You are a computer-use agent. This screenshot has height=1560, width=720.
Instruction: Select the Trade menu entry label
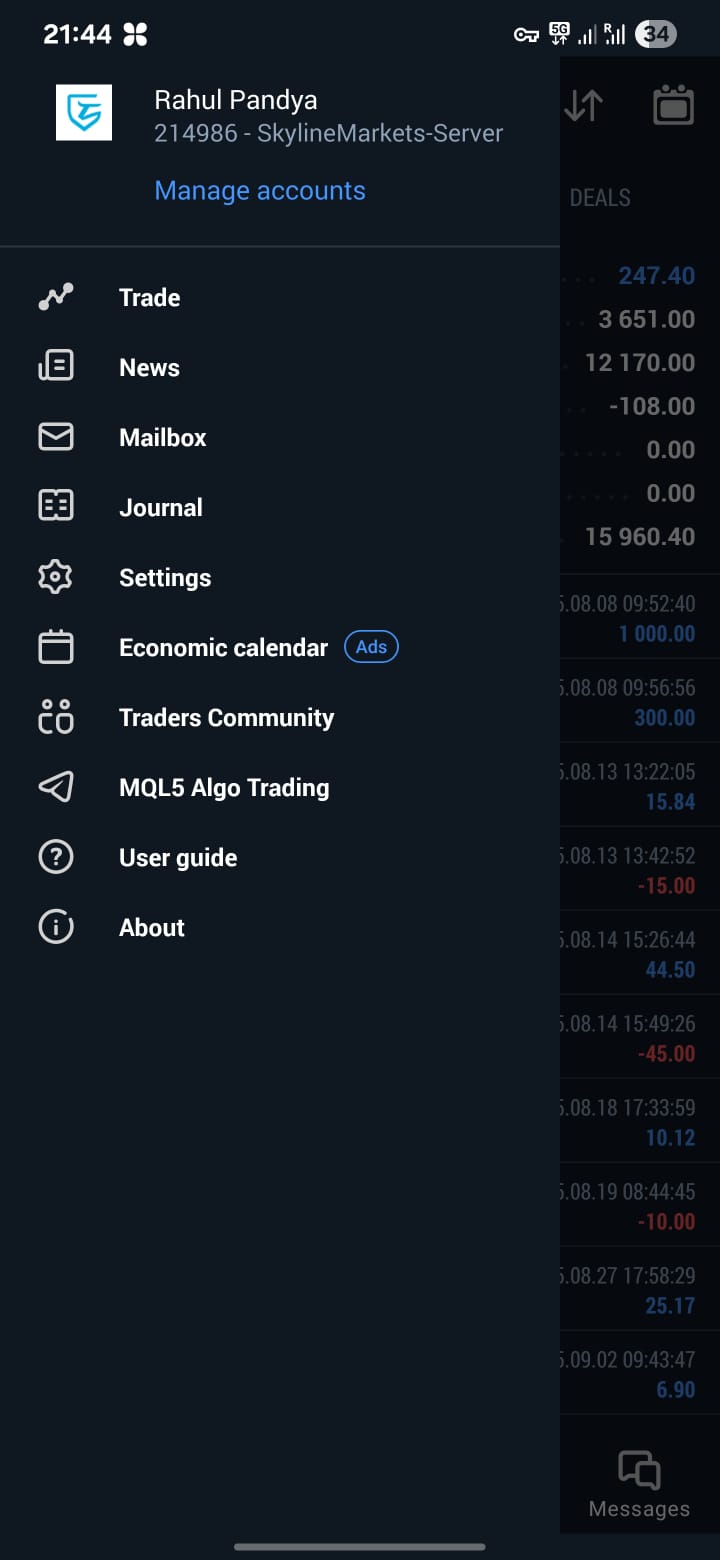(x=150, y=298)
